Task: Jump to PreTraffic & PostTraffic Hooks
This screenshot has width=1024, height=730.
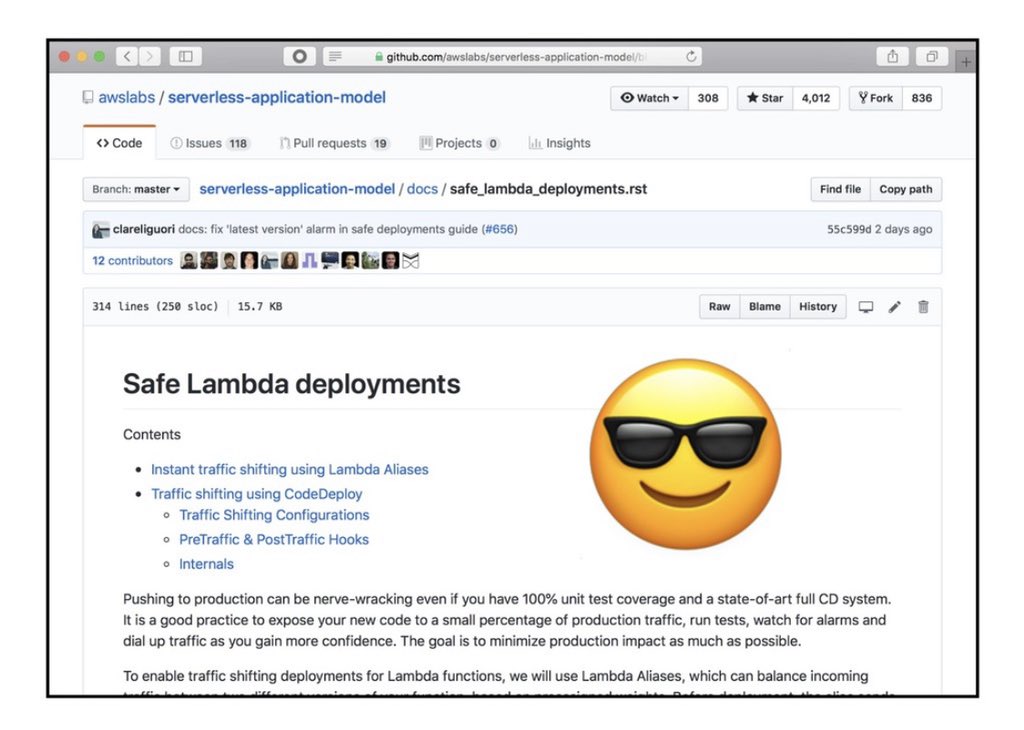Action: click(274, 539)
